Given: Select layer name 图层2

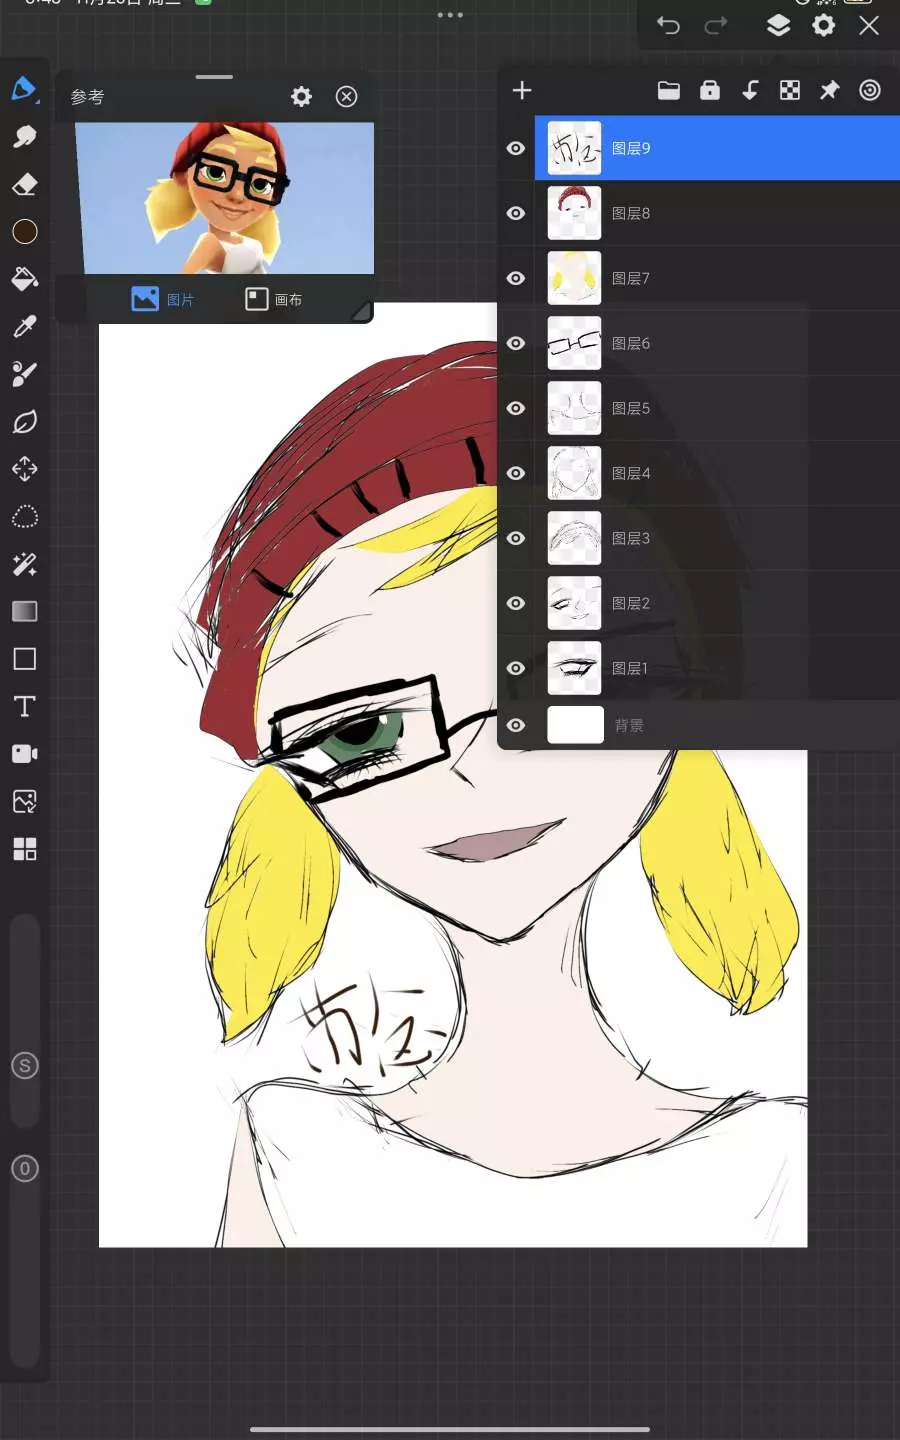Looking at the screenshot, I should pyautogui.click(x=631, y=603).
